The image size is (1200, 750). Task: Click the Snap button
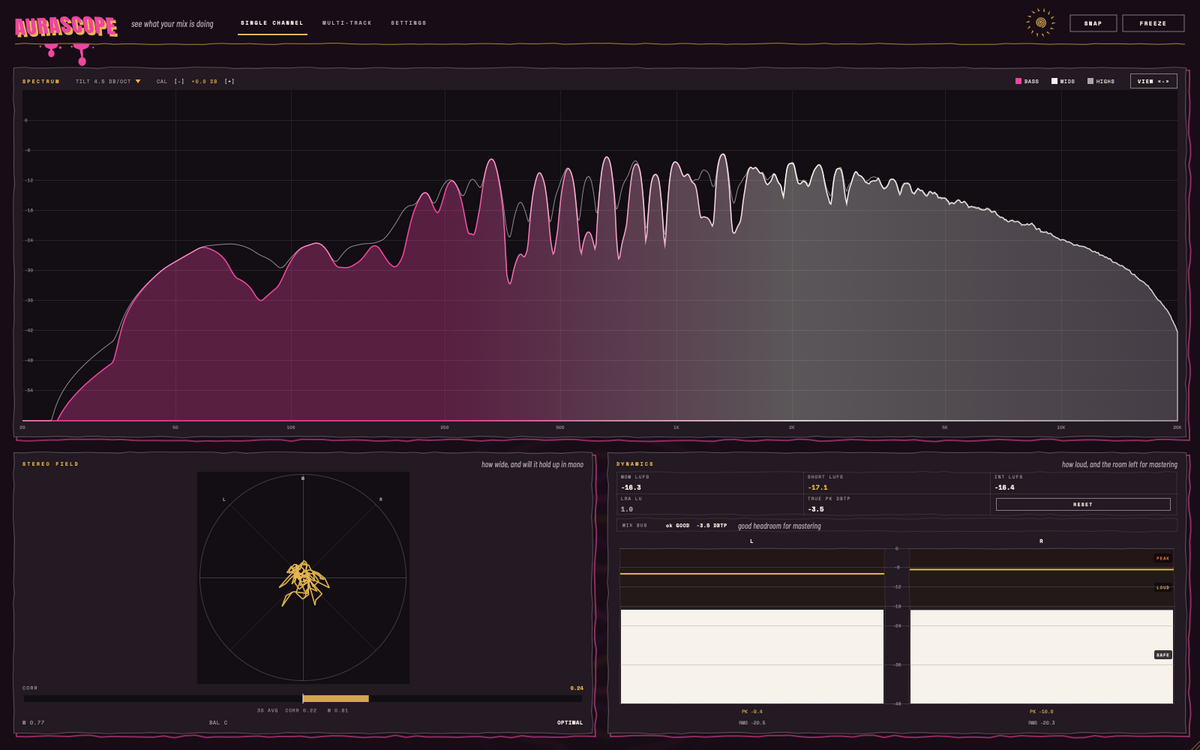[1093, 23]
